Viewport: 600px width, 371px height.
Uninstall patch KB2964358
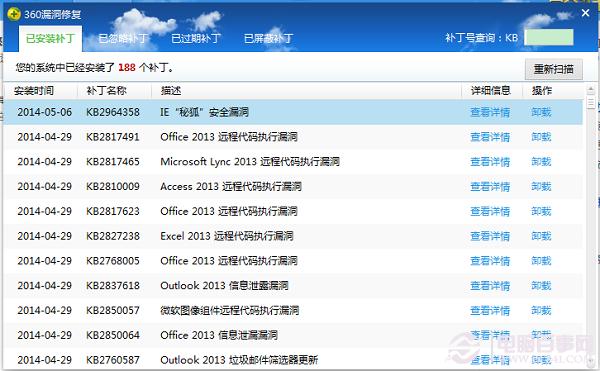point(541,112)
